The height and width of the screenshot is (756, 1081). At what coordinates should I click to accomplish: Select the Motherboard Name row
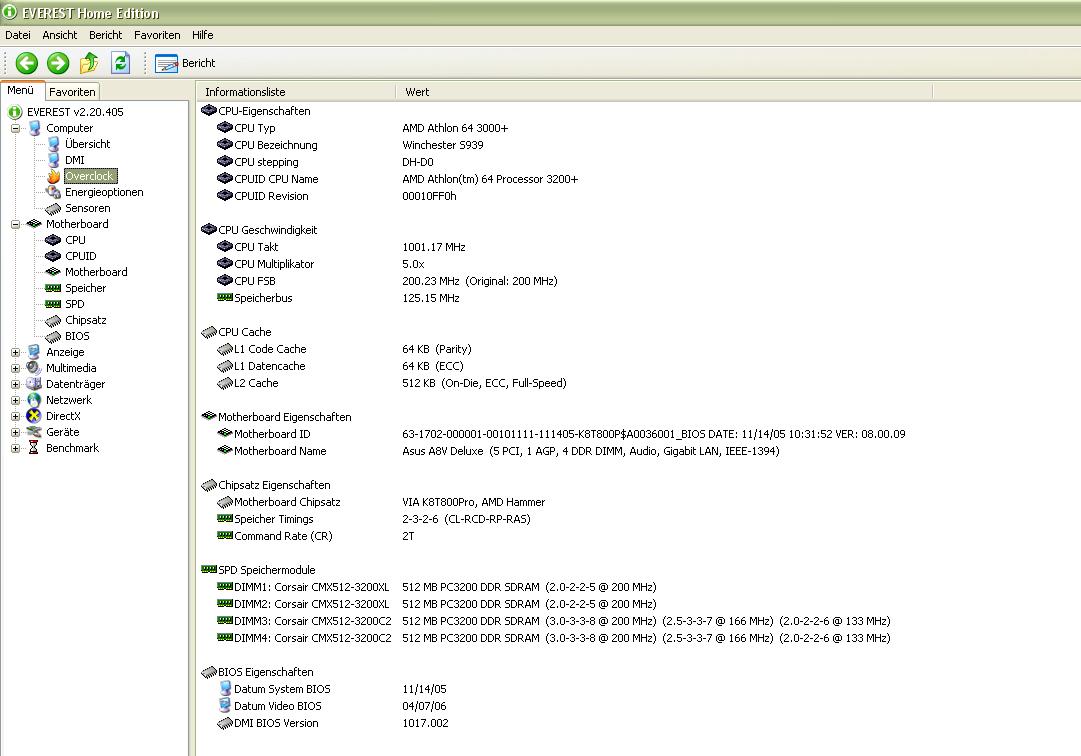pyautogui.click(x=498, y=451)
